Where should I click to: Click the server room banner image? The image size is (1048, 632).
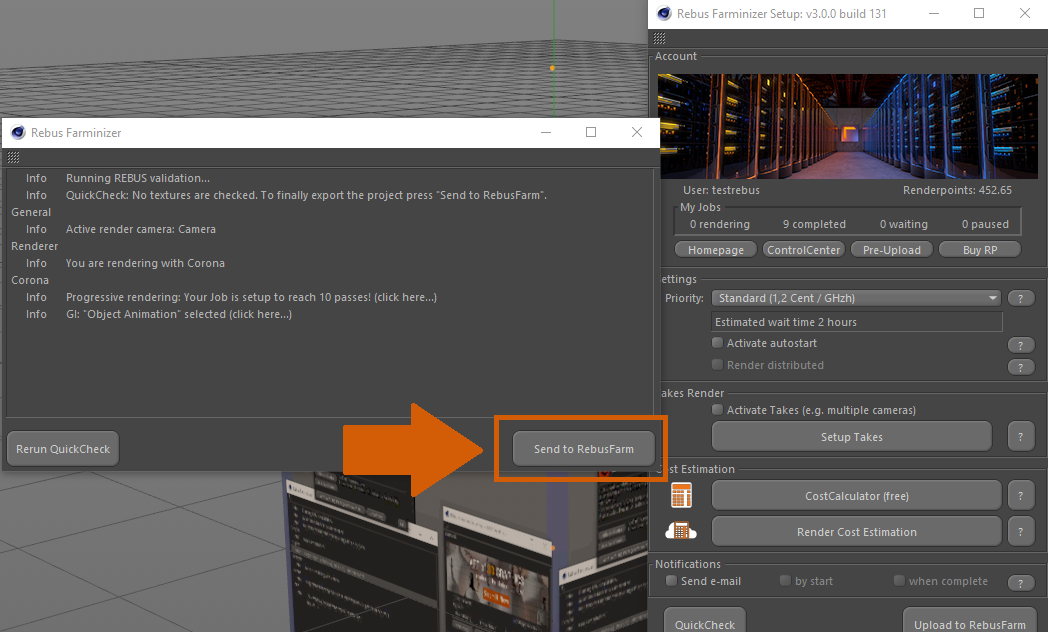(847, 126)
